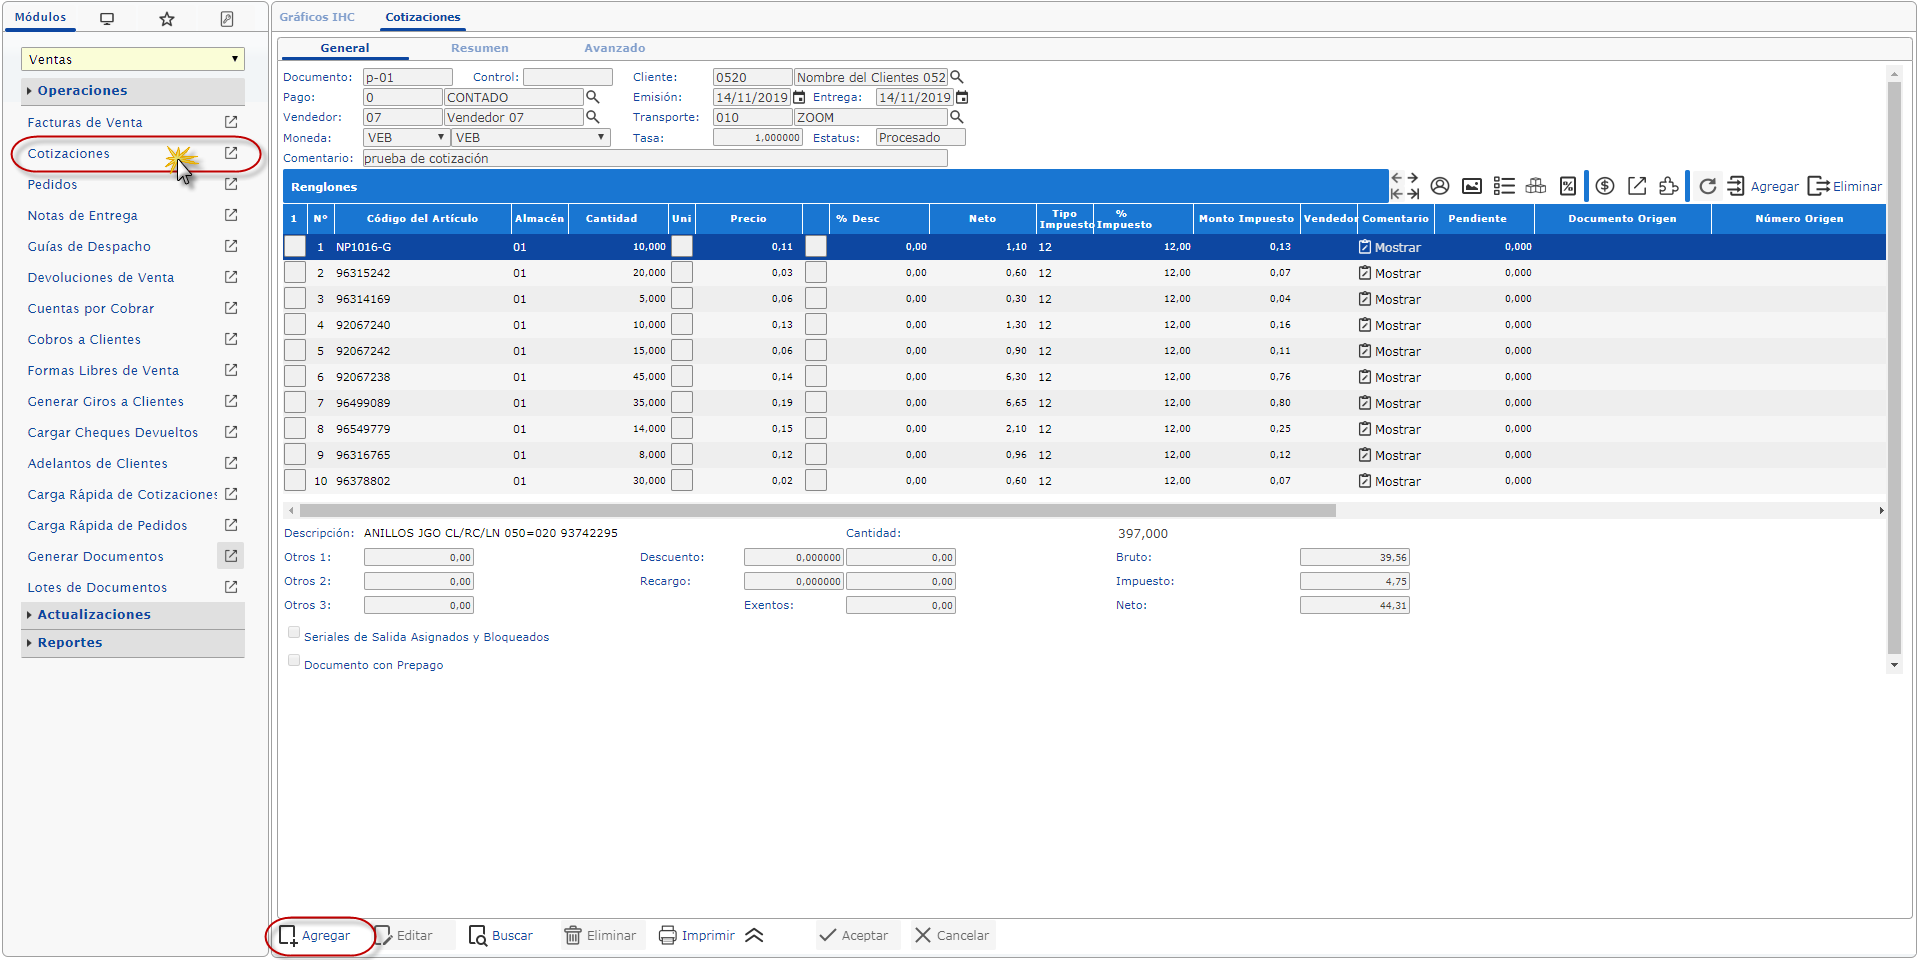Viewport: 1920px width, 960px height.
Task: Expand the Actualizaciones section
Action: [94, 615]
